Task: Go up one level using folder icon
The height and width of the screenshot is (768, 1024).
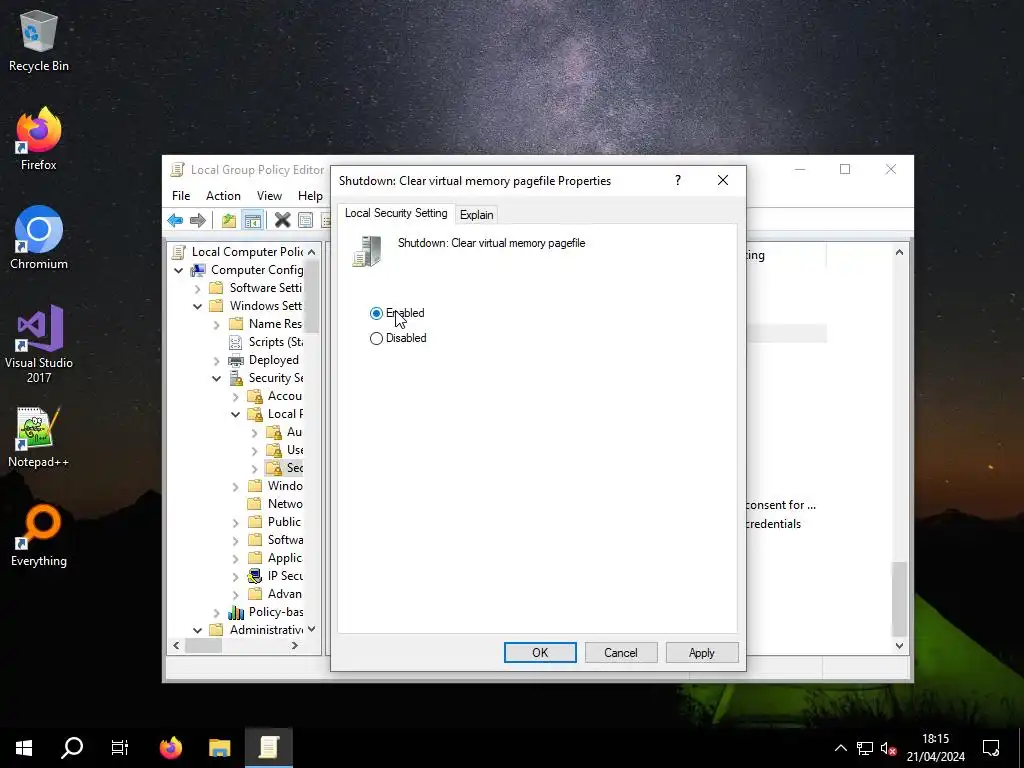Action: tap(229, 220)
